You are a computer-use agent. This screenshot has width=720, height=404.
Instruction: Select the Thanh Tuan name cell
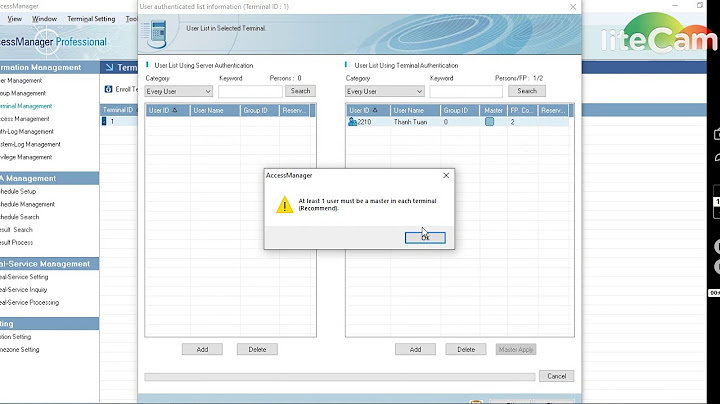(411, 122)
